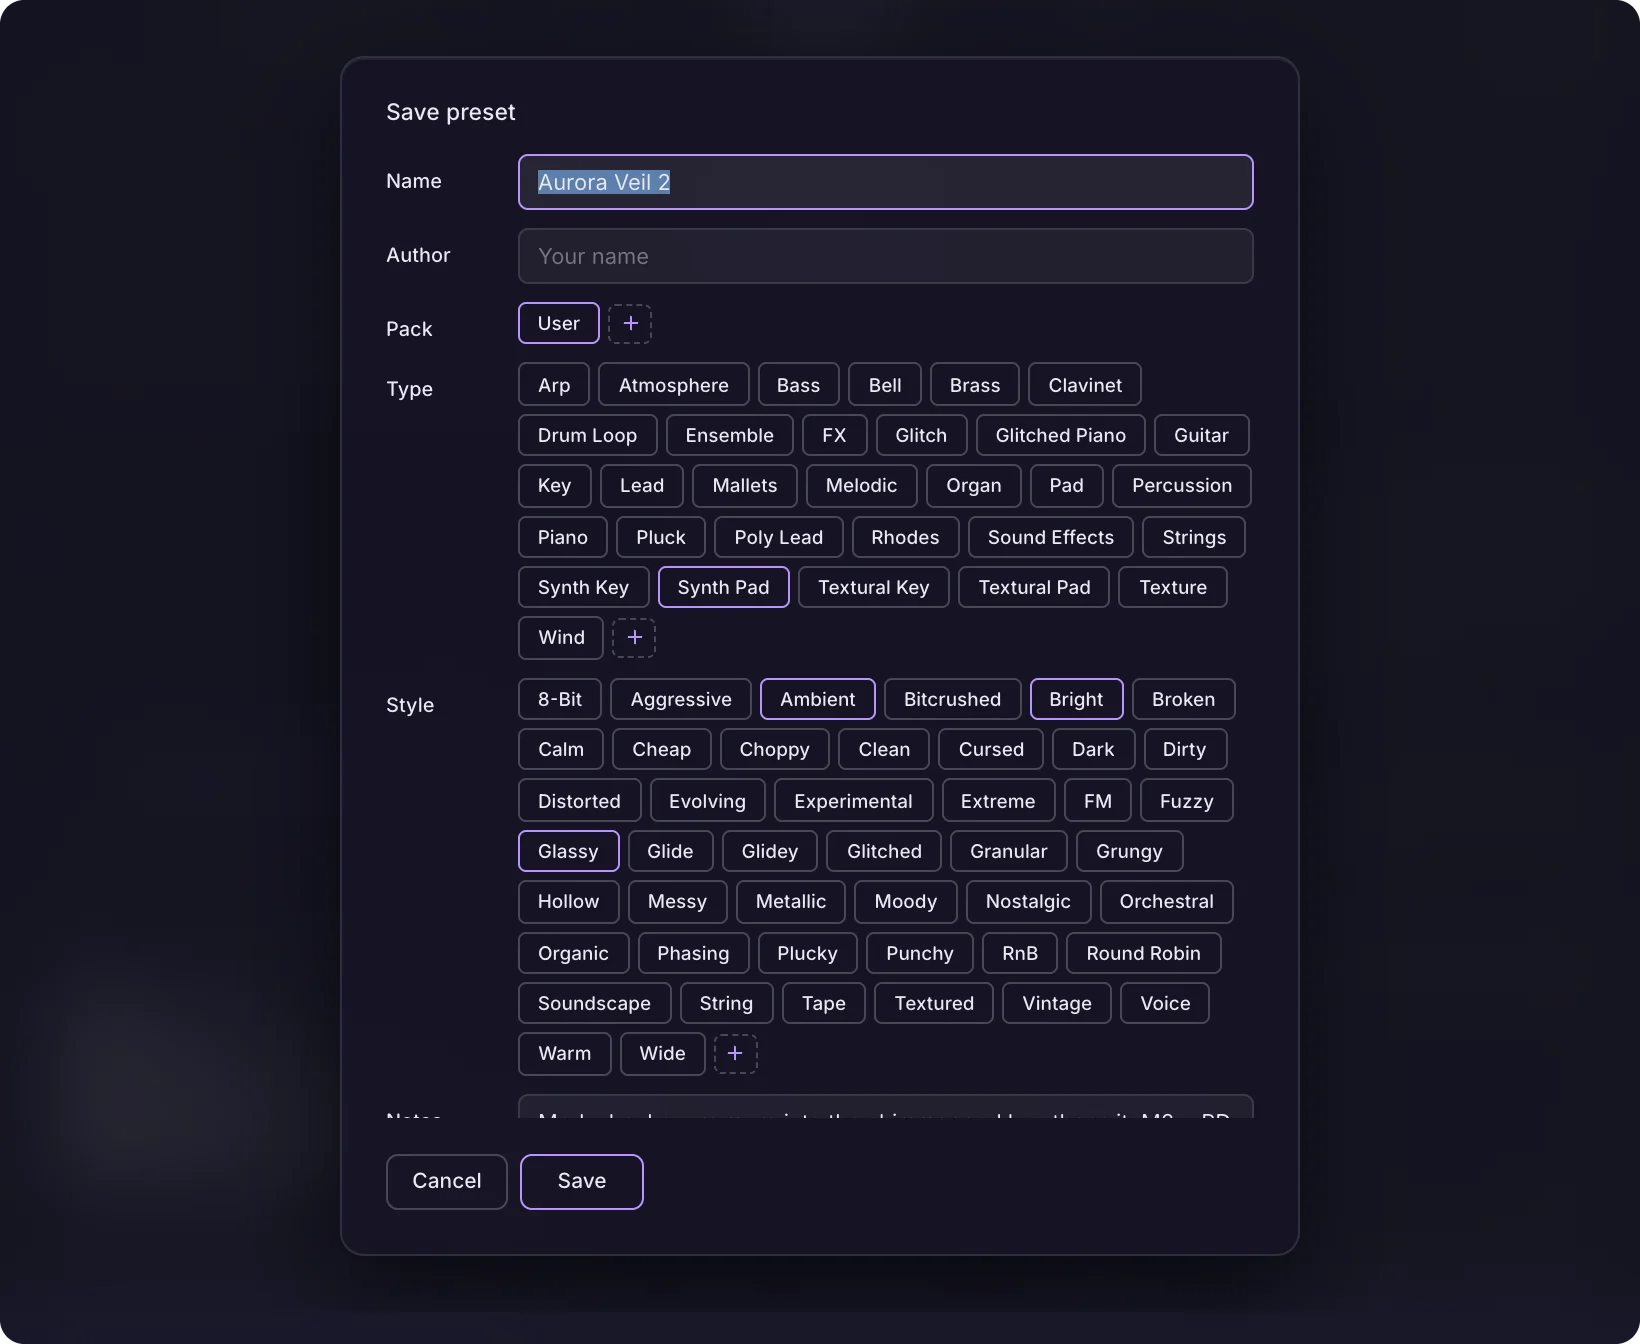Toggle the Mallets type tag
1640x1344 pixels.
click(x=744, y=485)
